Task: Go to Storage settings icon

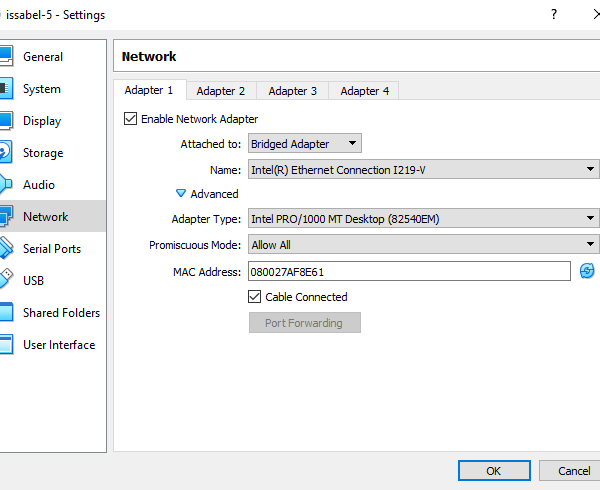Action: click(x=5, y=153)
